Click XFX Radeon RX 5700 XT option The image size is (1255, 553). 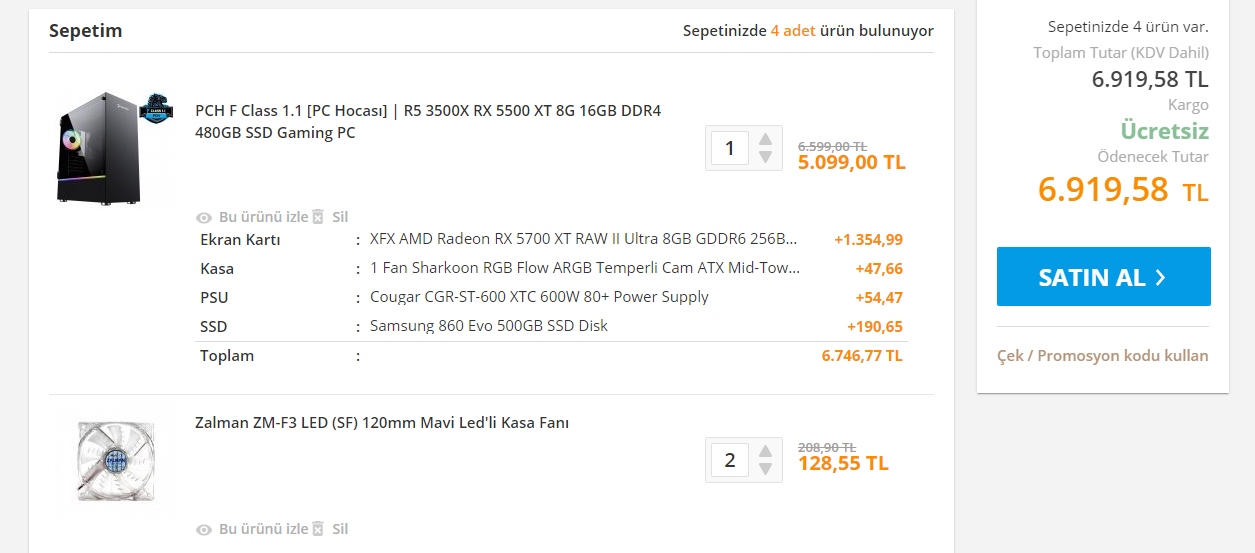584,239
